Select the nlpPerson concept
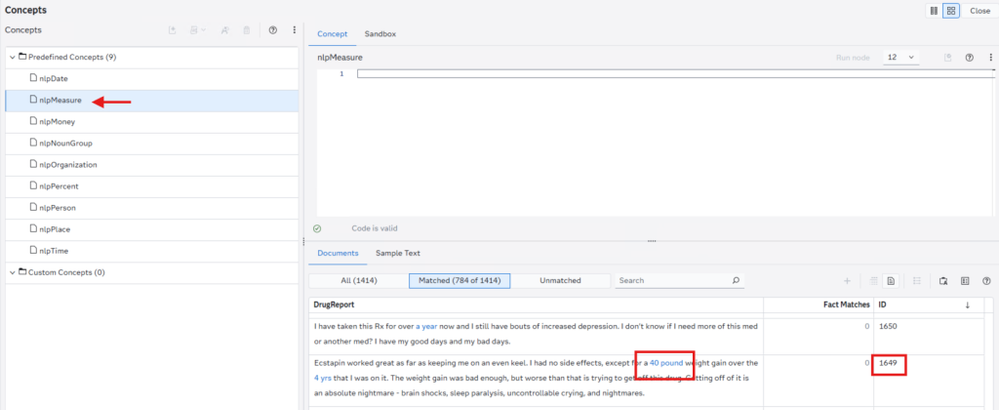The image size is (999, 410). click(x=152, y=208)
